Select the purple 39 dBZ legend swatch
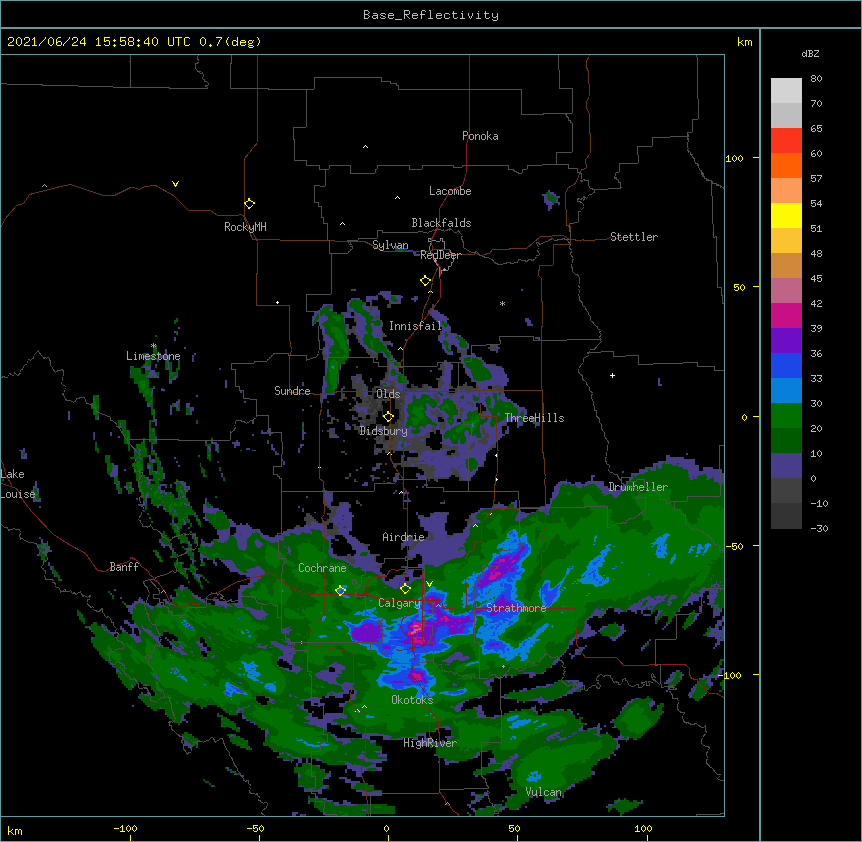This screenshot has height=842, width=862. (x=786, y=341)
